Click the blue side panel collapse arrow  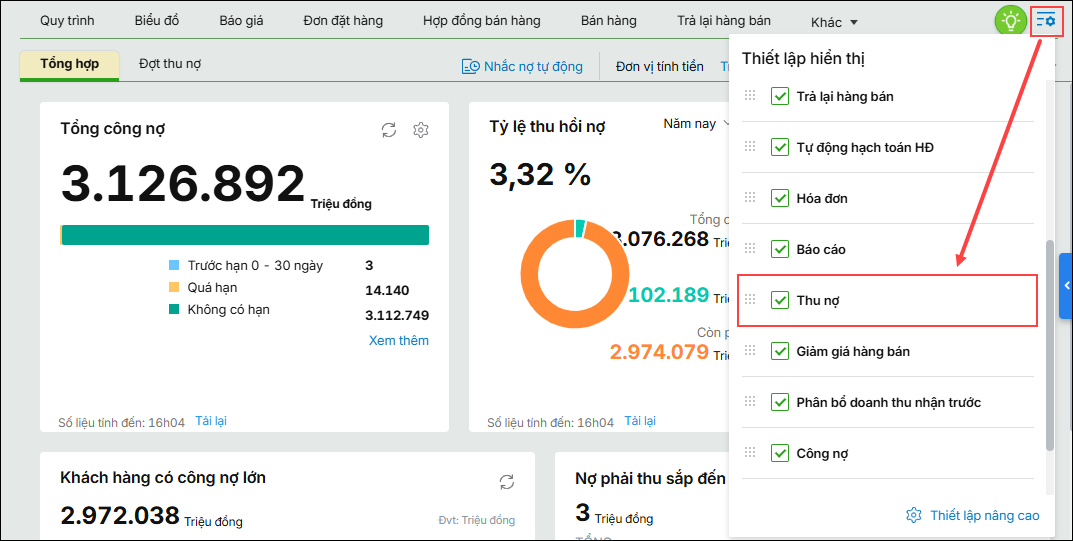(1065, 286)
